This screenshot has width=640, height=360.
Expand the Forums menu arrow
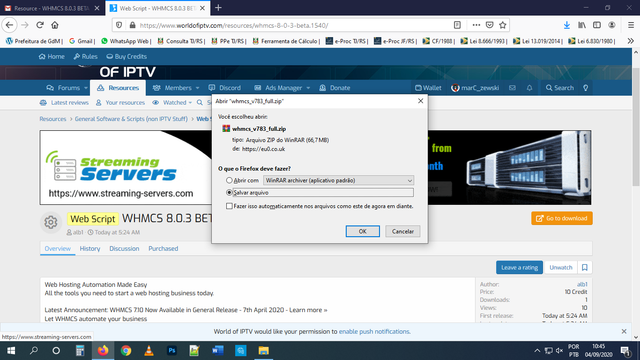click(x=86, y=88)
